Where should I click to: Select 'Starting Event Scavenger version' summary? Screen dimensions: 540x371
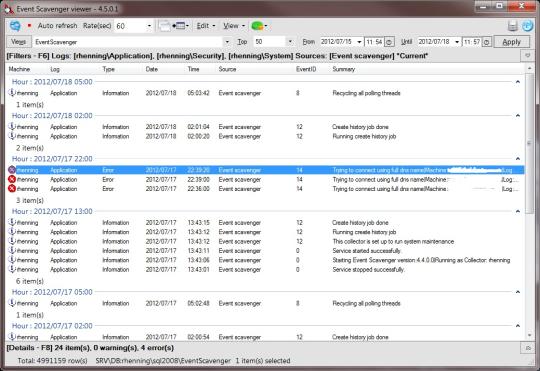tap(421, 260)
